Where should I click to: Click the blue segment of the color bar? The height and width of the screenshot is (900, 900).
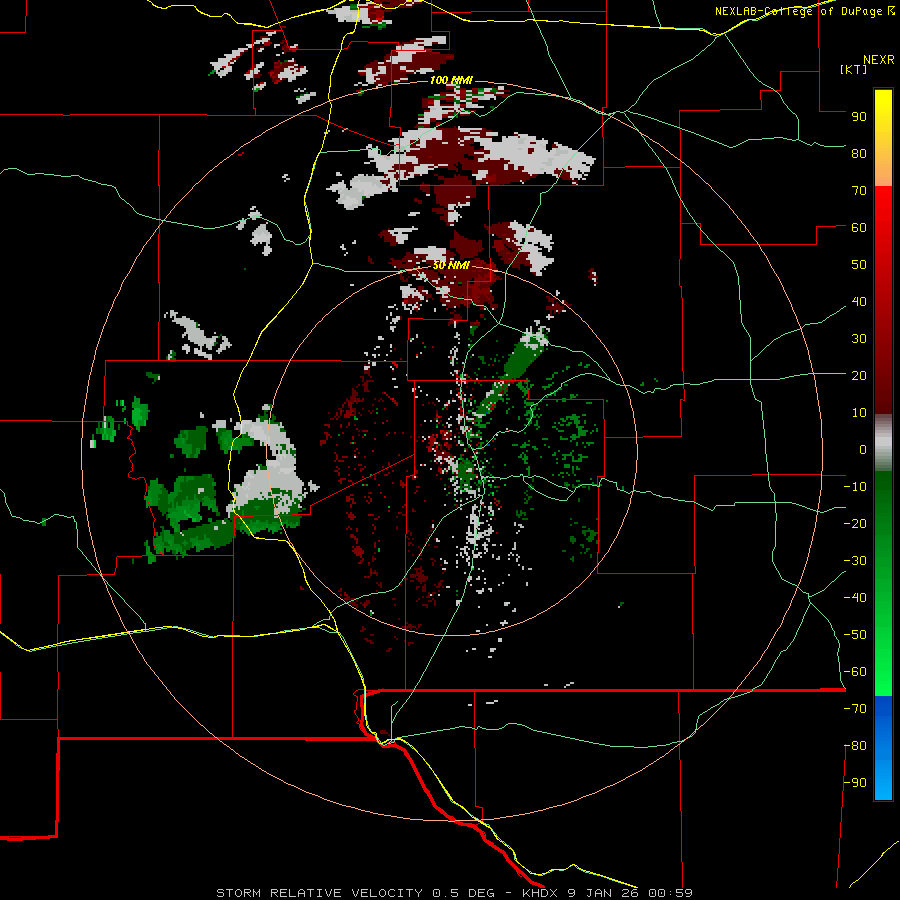coord(883,748)
